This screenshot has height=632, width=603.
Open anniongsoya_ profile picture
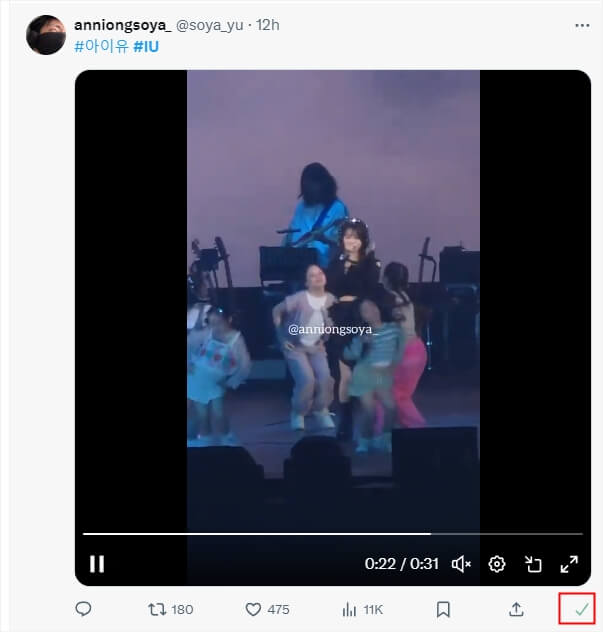coord(46,35)
